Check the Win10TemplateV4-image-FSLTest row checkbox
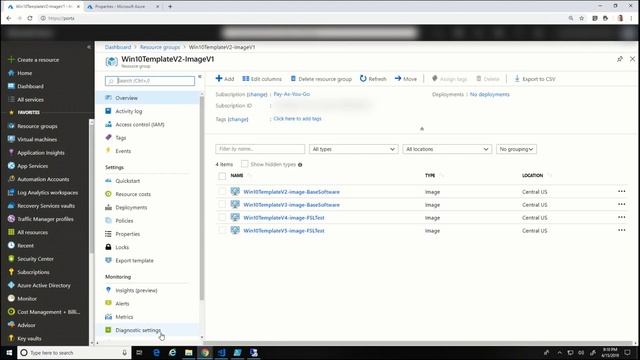The height and width of the screenshot is (360, 640). pyautogui.click(x=222, y=218)
